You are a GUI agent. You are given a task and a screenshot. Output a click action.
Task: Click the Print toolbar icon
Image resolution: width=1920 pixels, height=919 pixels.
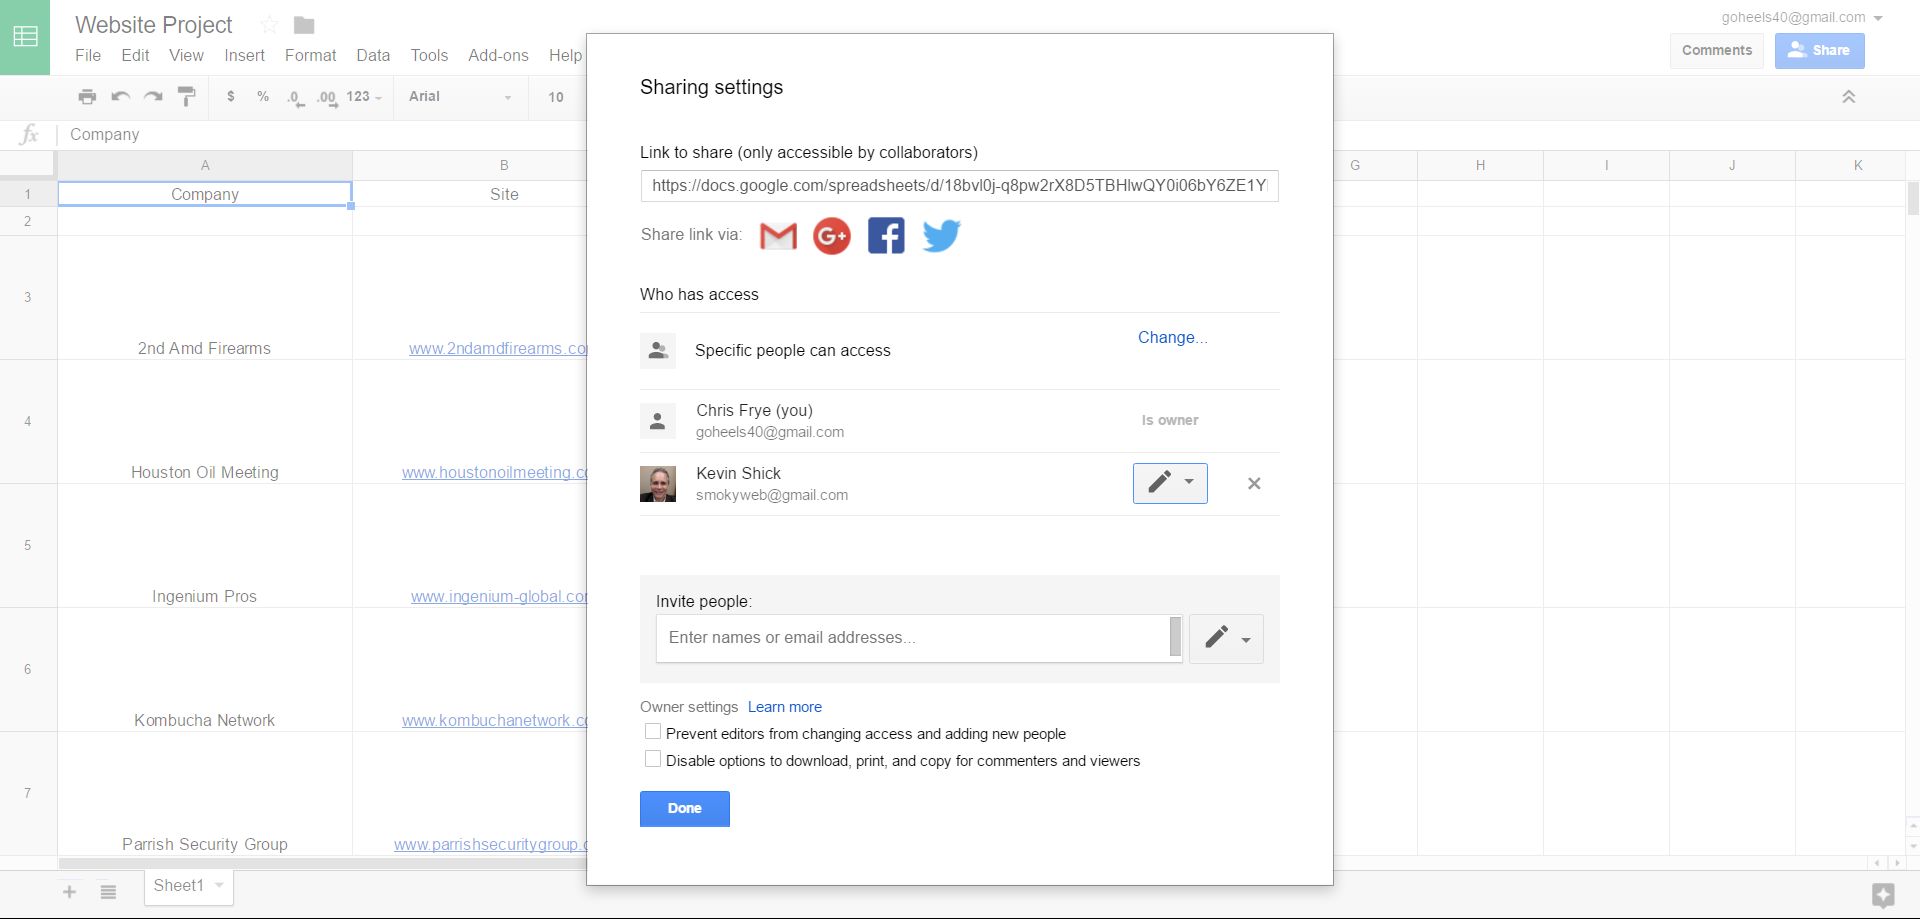(x=88, y=97)
